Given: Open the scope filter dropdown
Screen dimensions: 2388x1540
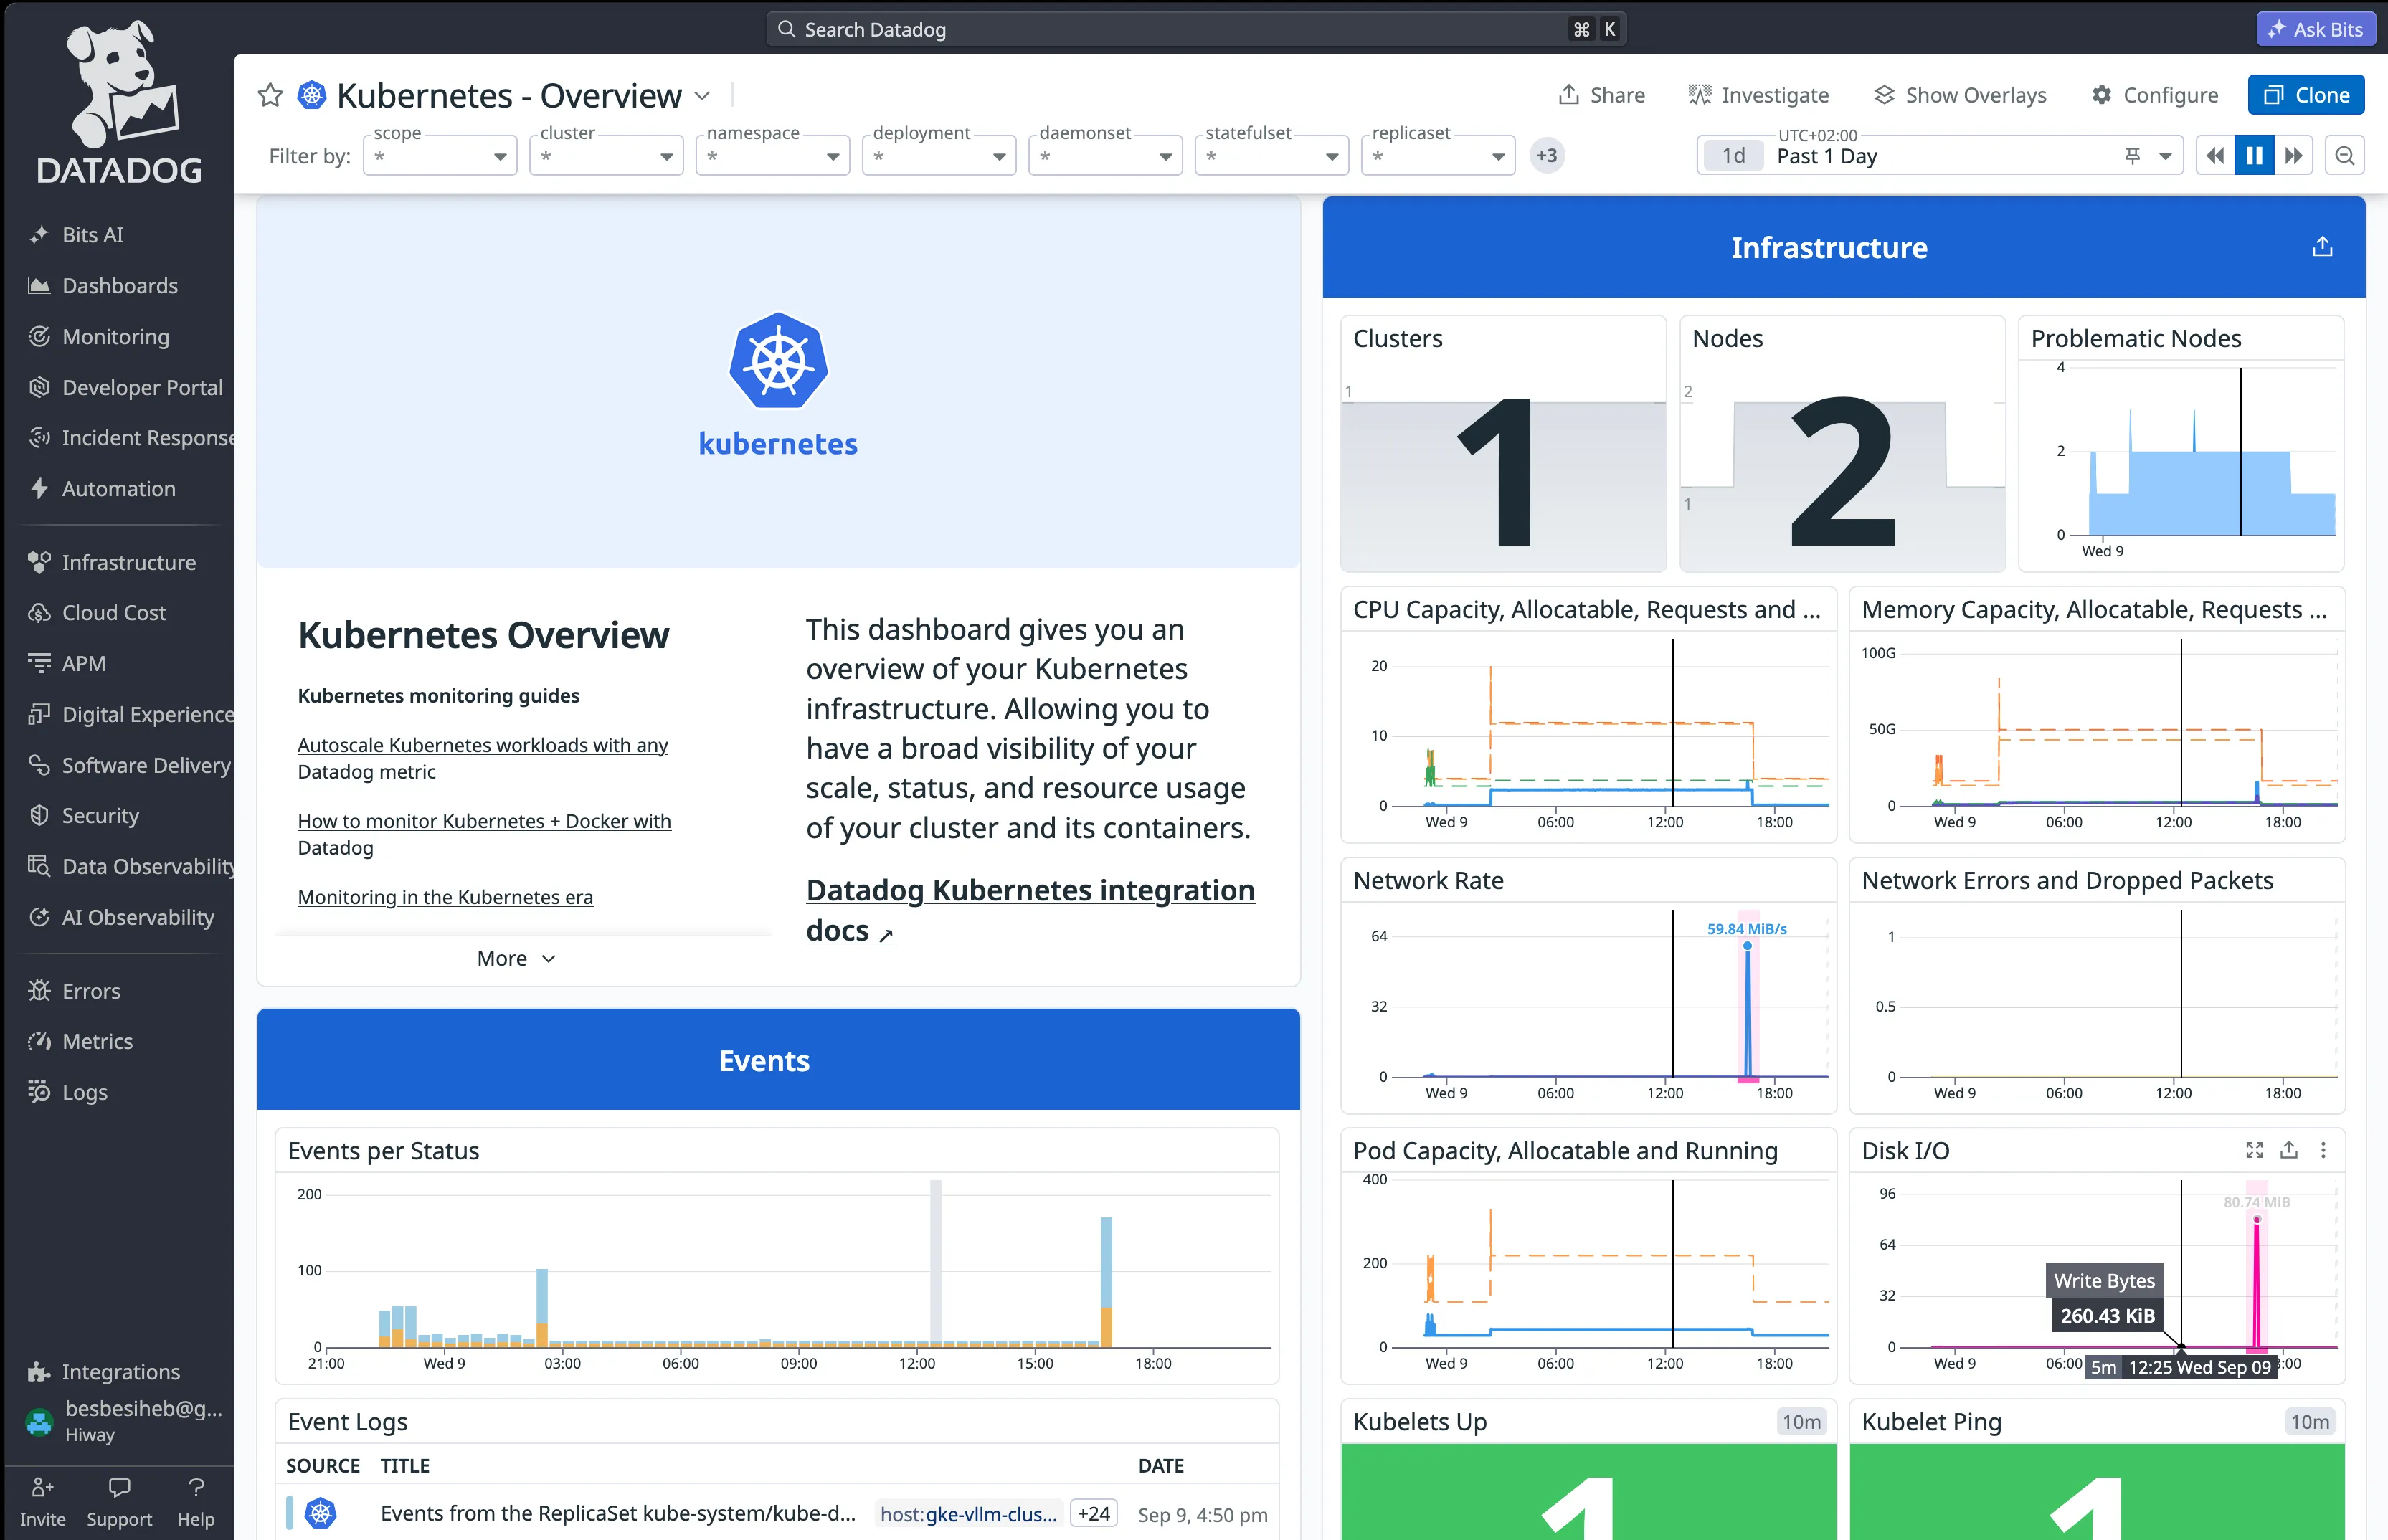Looking at the screenshot, I should [x=440, y=156].
